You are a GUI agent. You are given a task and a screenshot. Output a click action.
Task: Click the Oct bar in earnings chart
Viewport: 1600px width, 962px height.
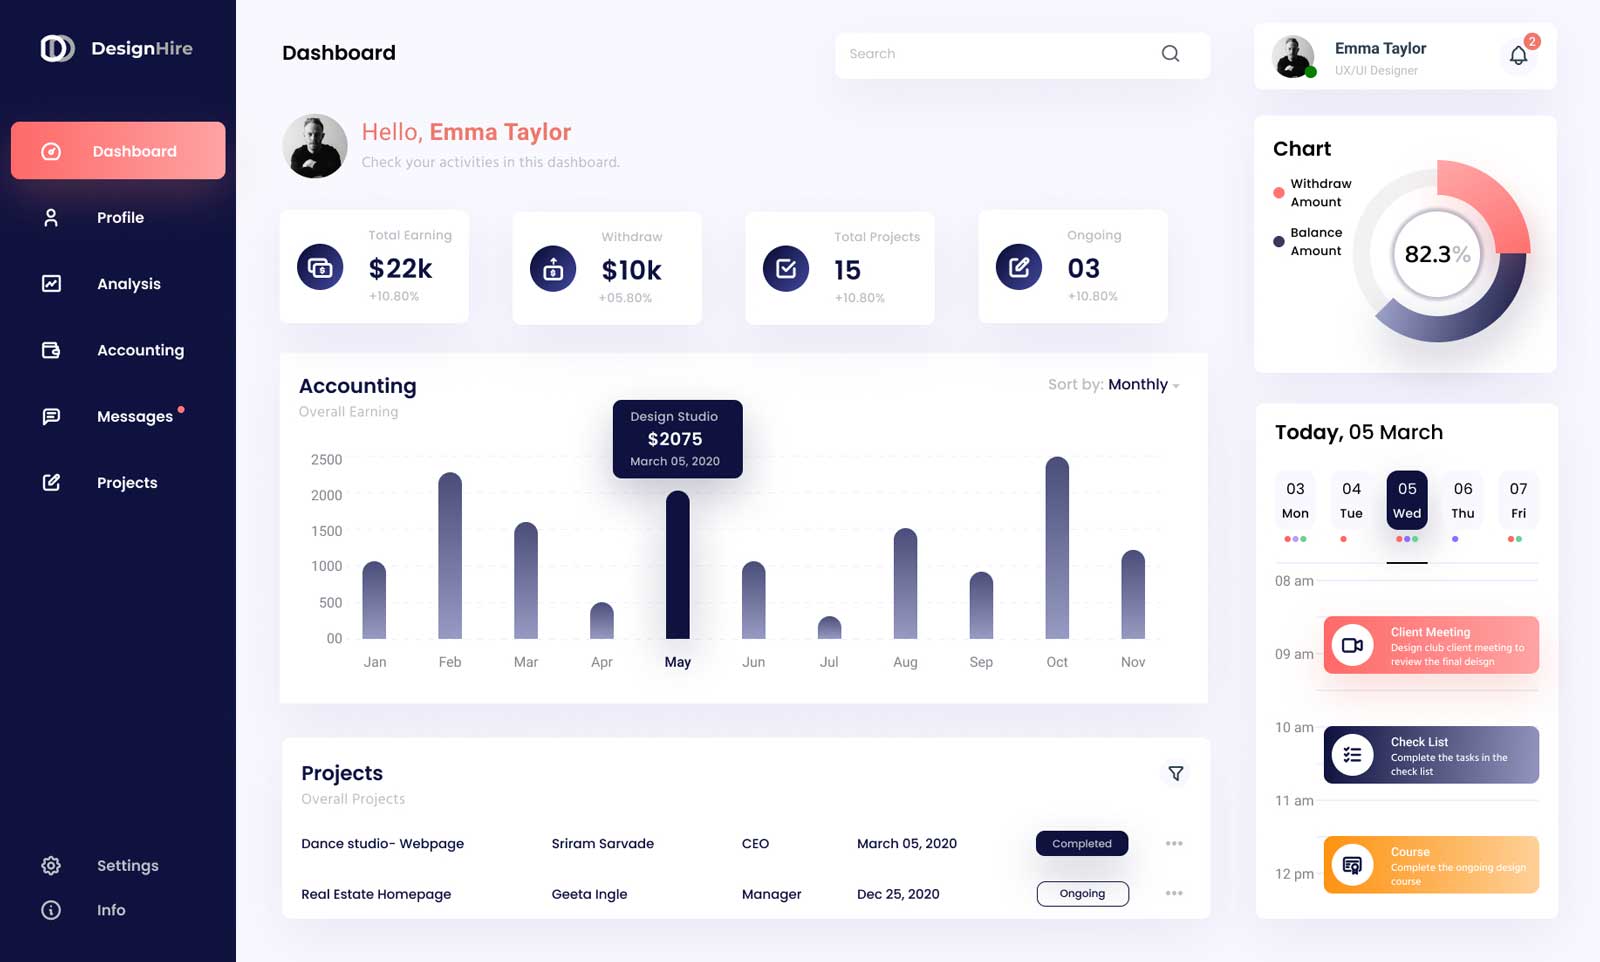1057,548
